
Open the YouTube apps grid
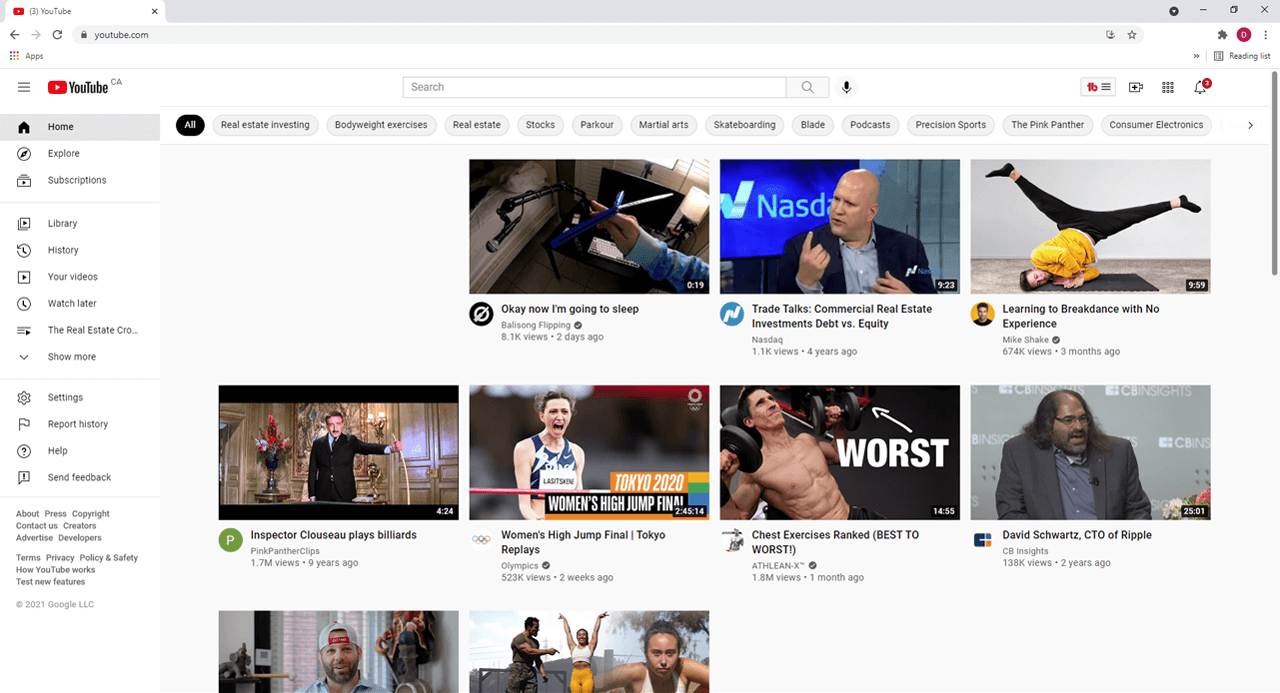(1168, 87)
